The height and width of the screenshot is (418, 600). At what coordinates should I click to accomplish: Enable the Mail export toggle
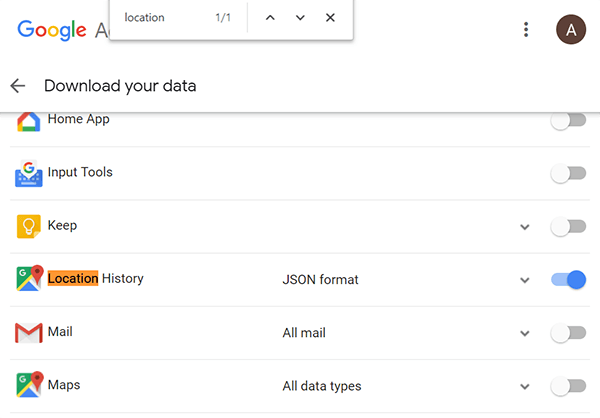click(567, 333)
